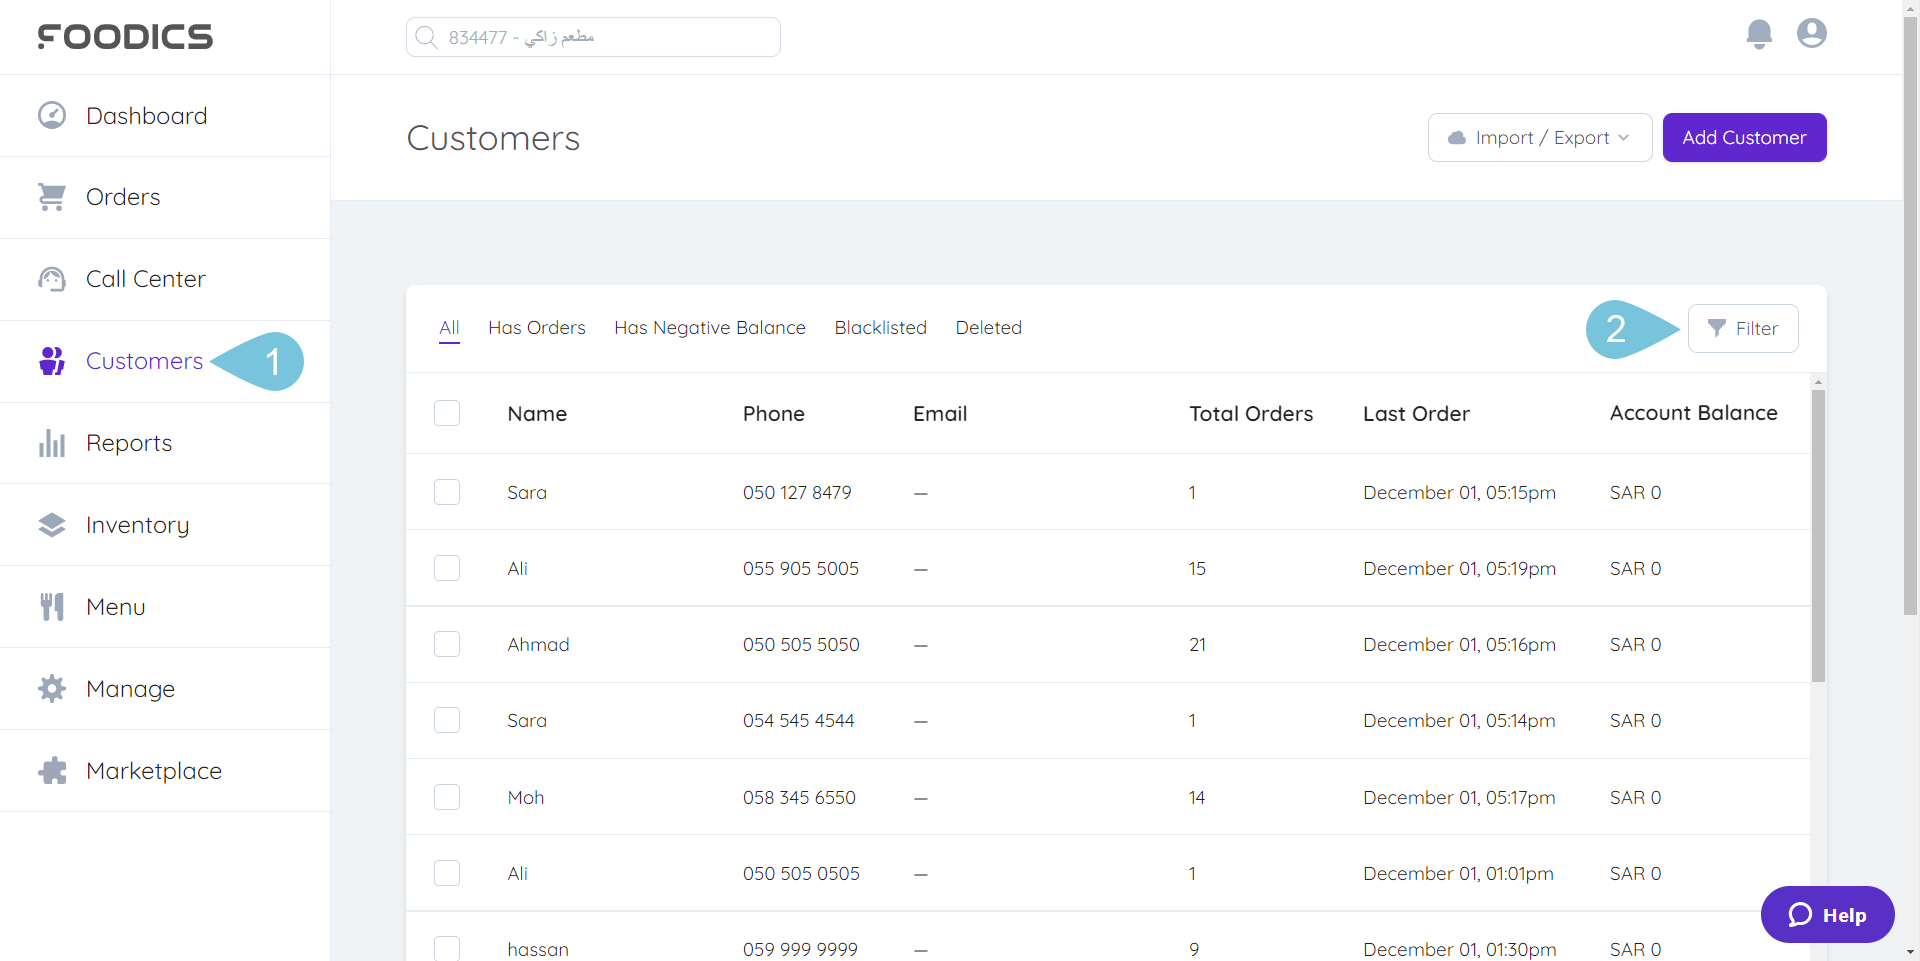Viewport: 1920px width, 961px height.
Task: Click inside the restaurant search field
Action: pyautogui.click(x=592, y=36)
